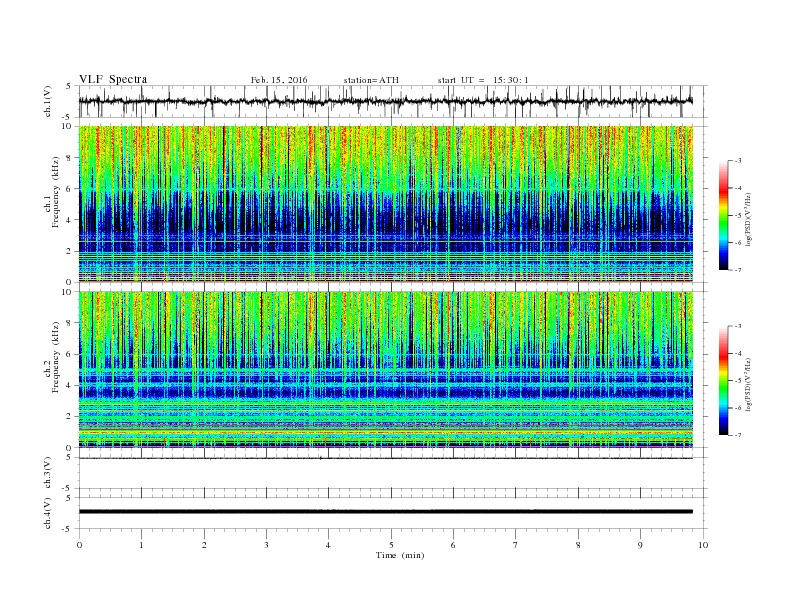Image resolution: width=792 pixels, height=612 pixels.
Task: Click the "9" tick label on the time axis
Action: (x=640, y=545)
